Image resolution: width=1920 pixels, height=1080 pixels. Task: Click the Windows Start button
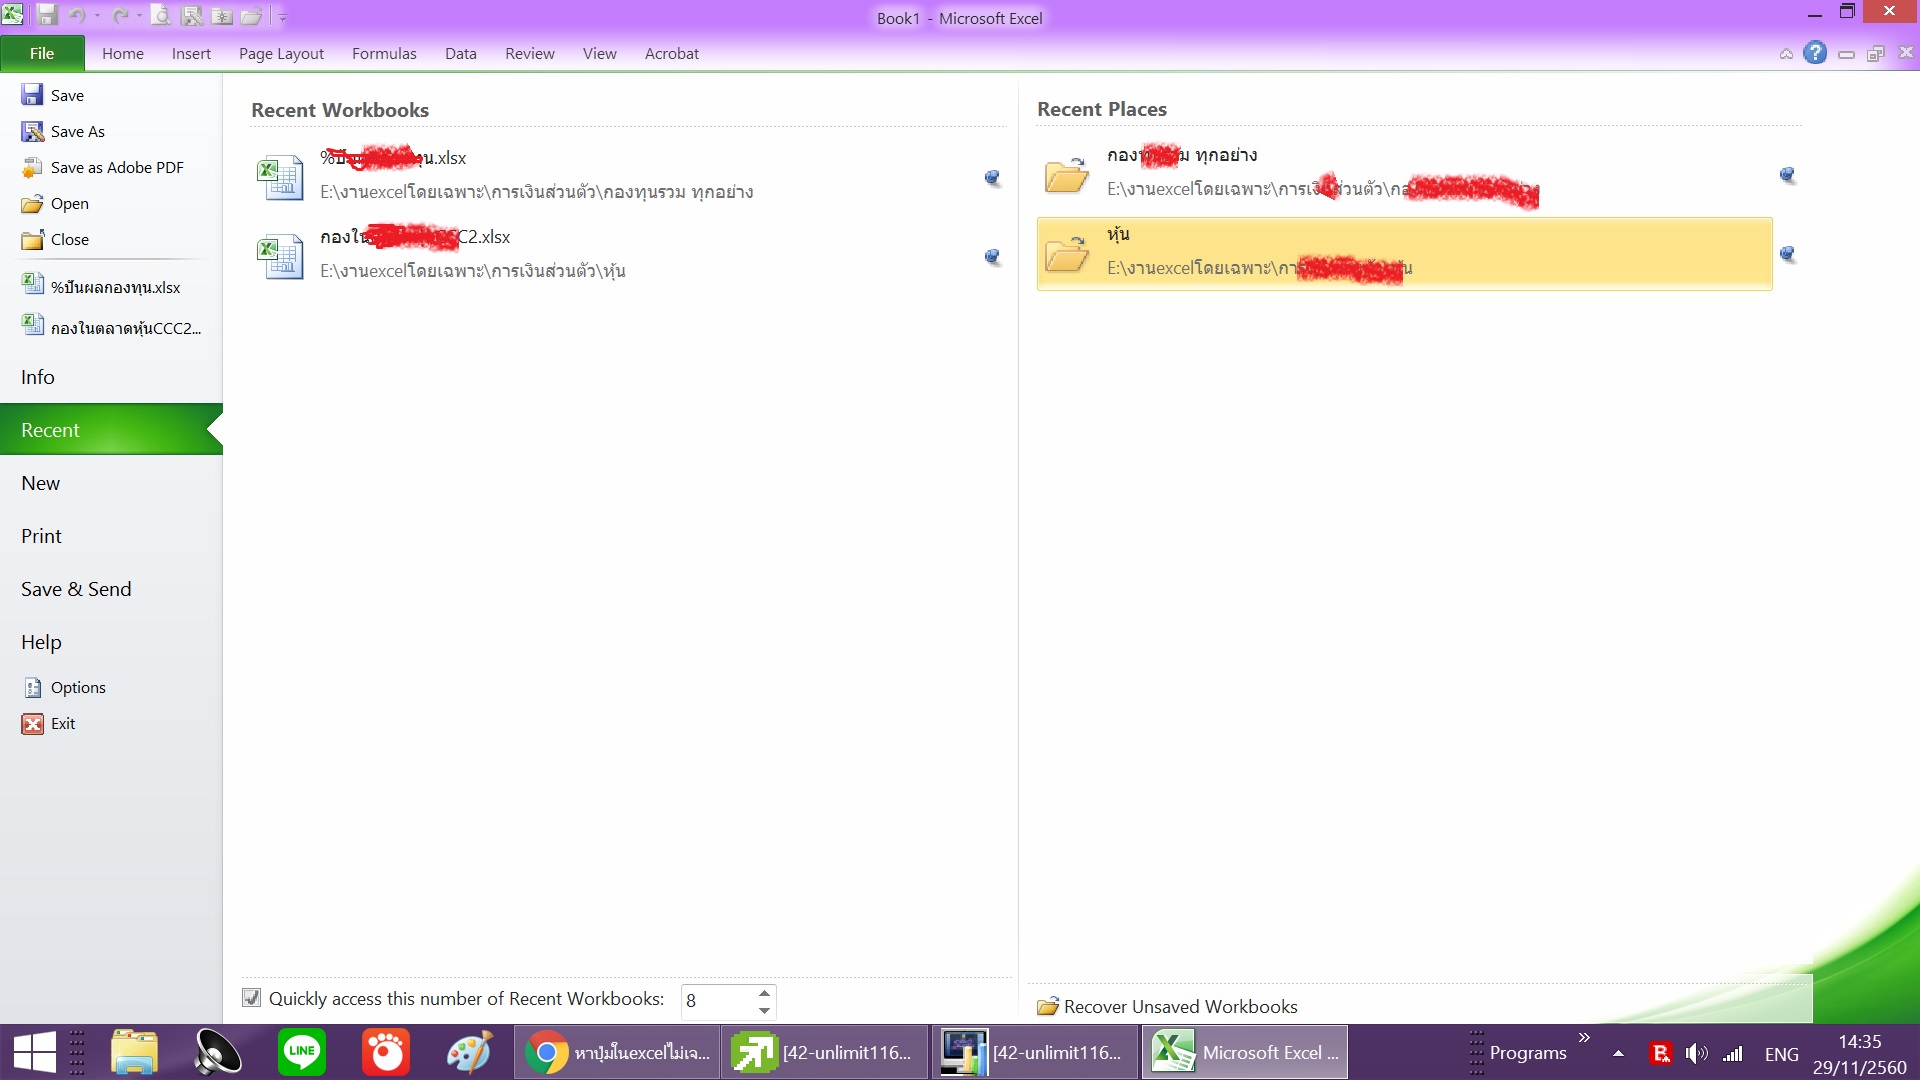pos(34,1052)
